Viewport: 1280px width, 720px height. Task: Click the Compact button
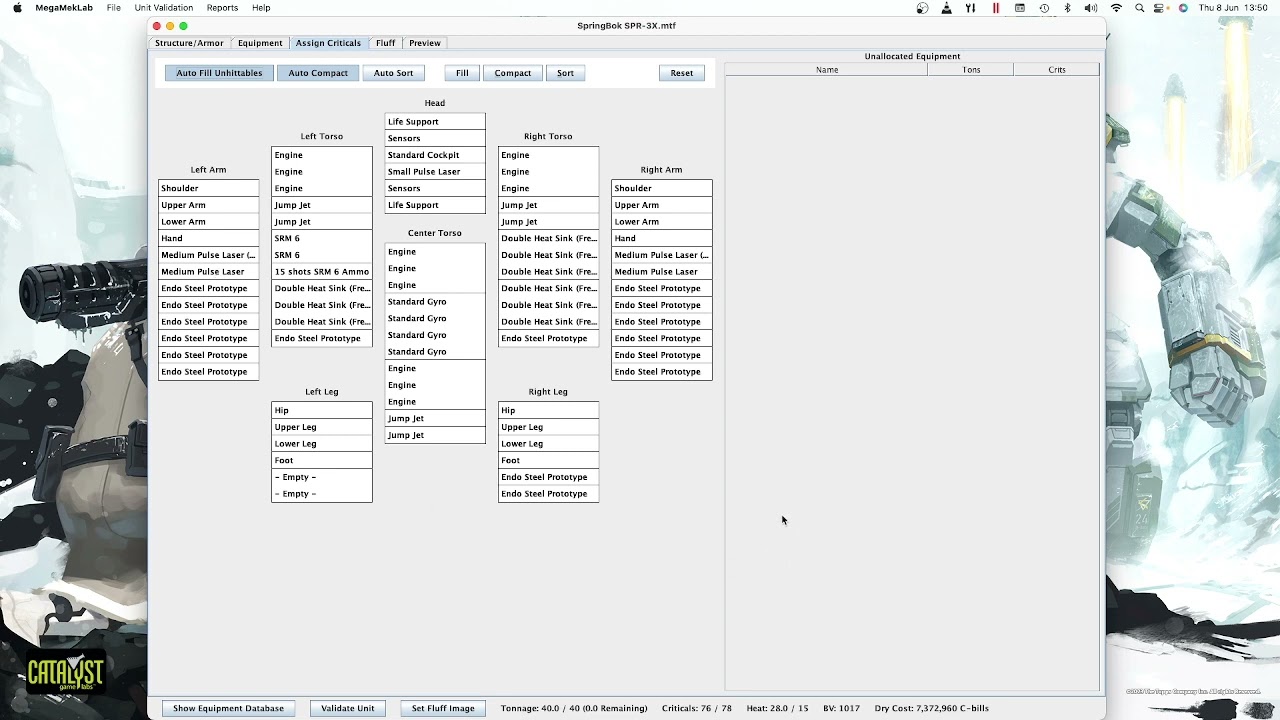point(513,73)
